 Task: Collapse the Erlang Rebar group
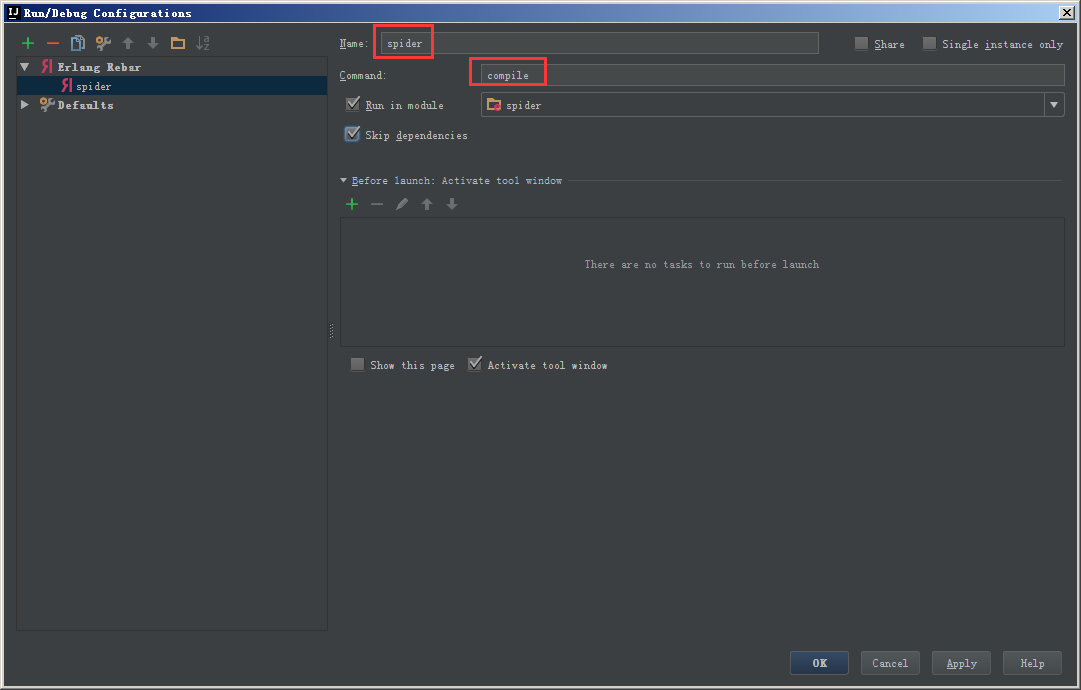pyautogui.click(x=24, y=66)
